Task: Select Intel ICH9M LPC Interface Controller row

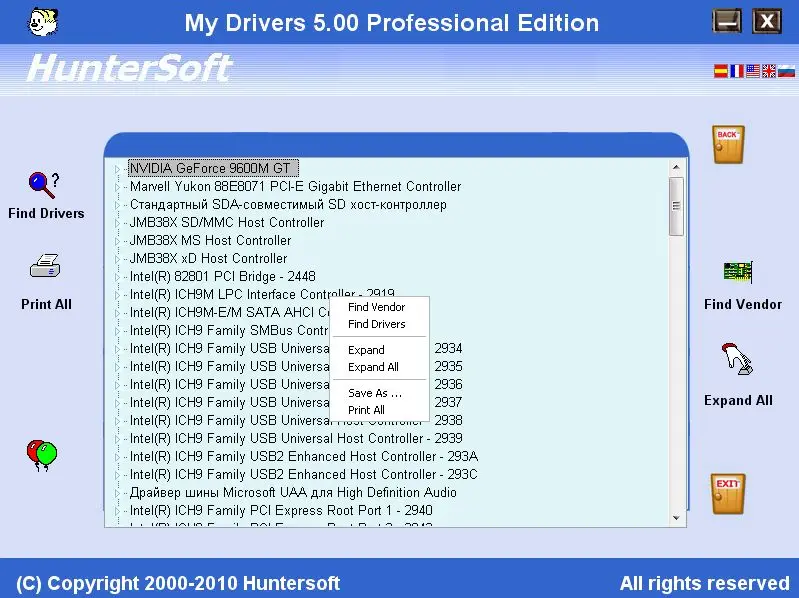Action: [262, 294]
